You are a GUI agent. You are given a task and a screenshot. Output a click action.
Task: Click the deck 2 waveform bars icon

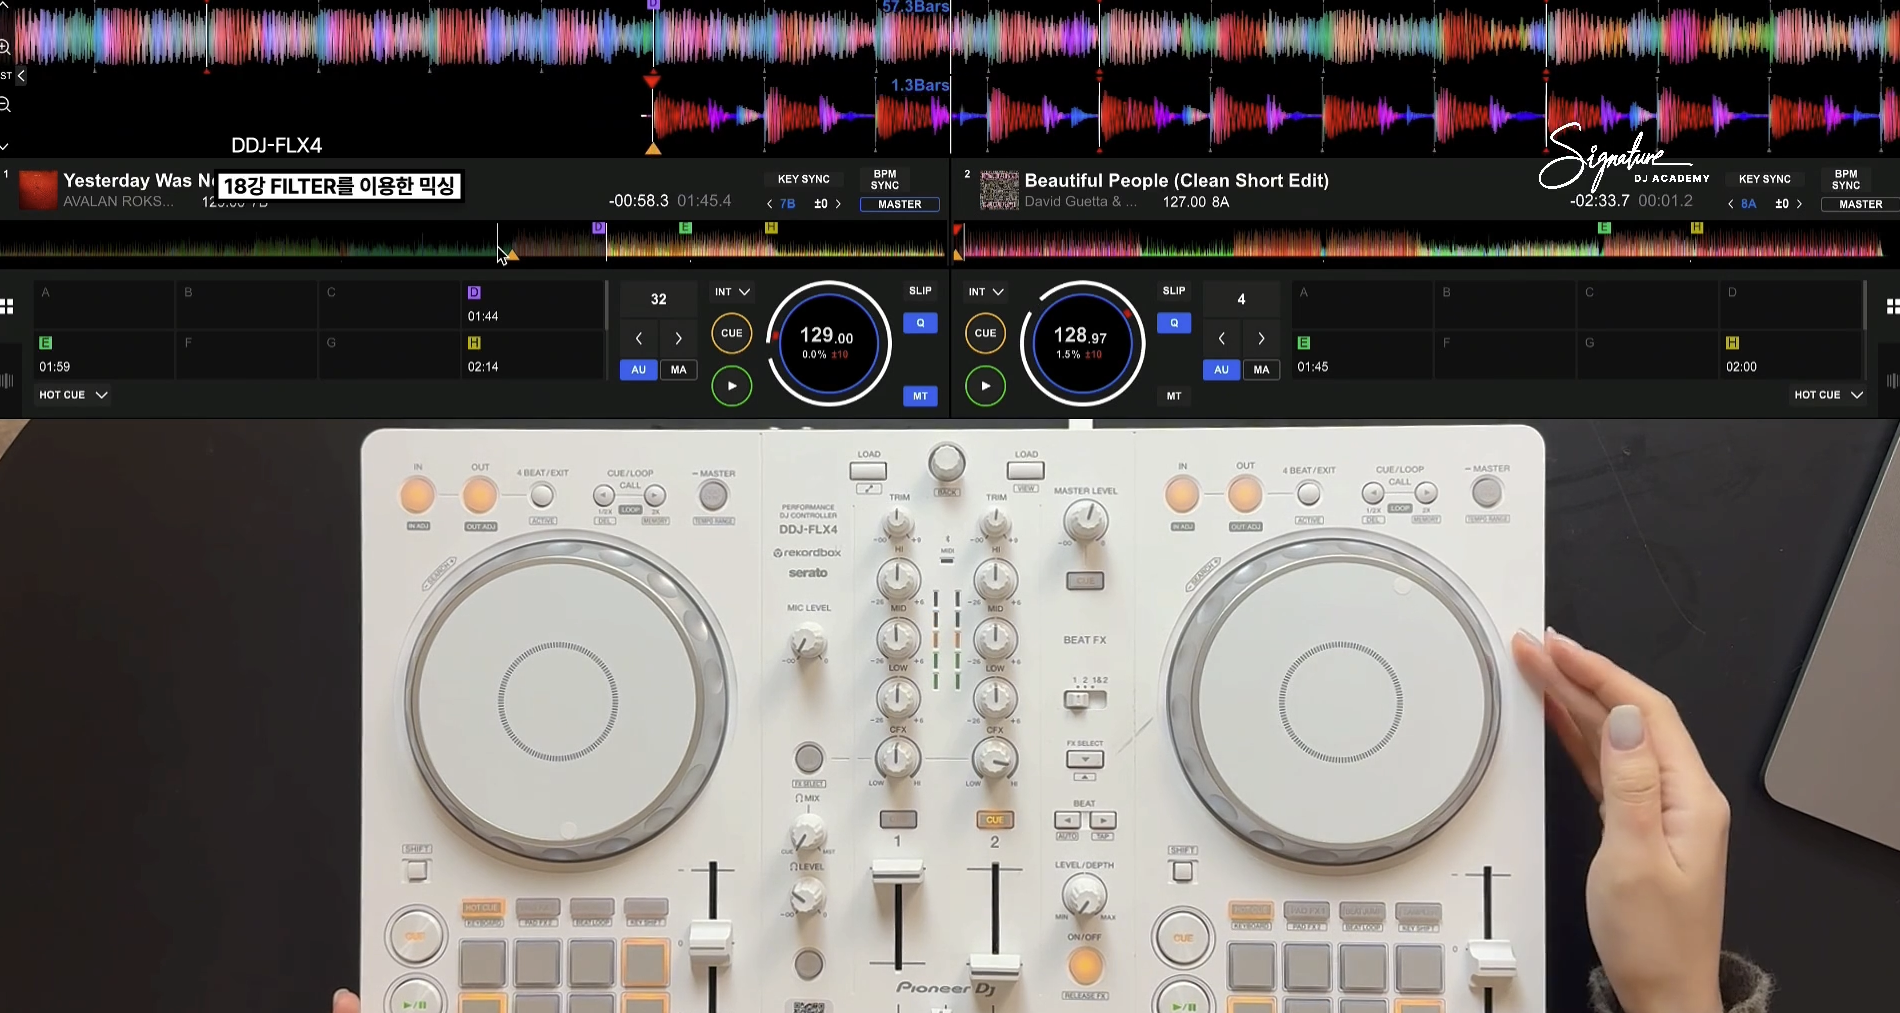(x=1892, y=380)
